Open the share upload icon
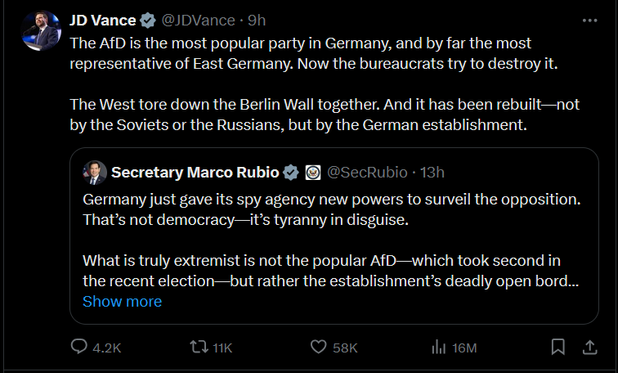 590,347
